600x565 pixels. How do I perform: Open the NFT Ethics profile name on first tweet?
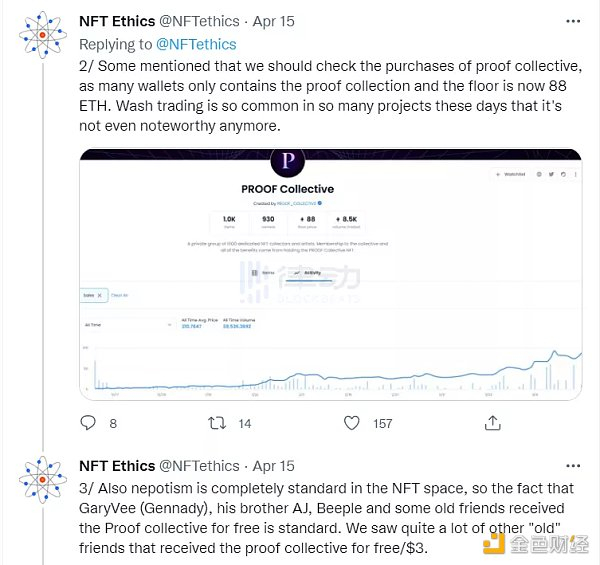tap(118, 20)
